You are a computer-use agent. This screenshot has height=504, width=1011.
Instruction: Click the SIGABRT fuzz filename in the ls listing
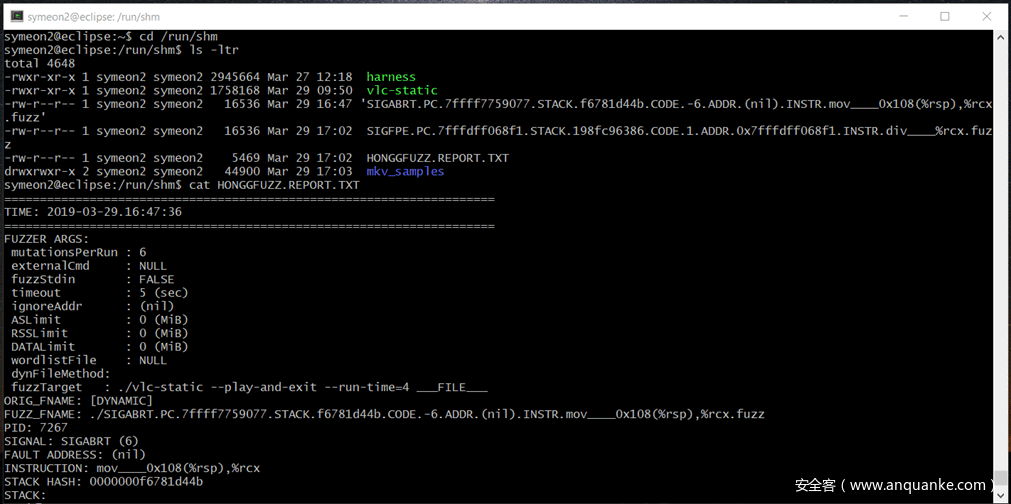pos(498,110)
